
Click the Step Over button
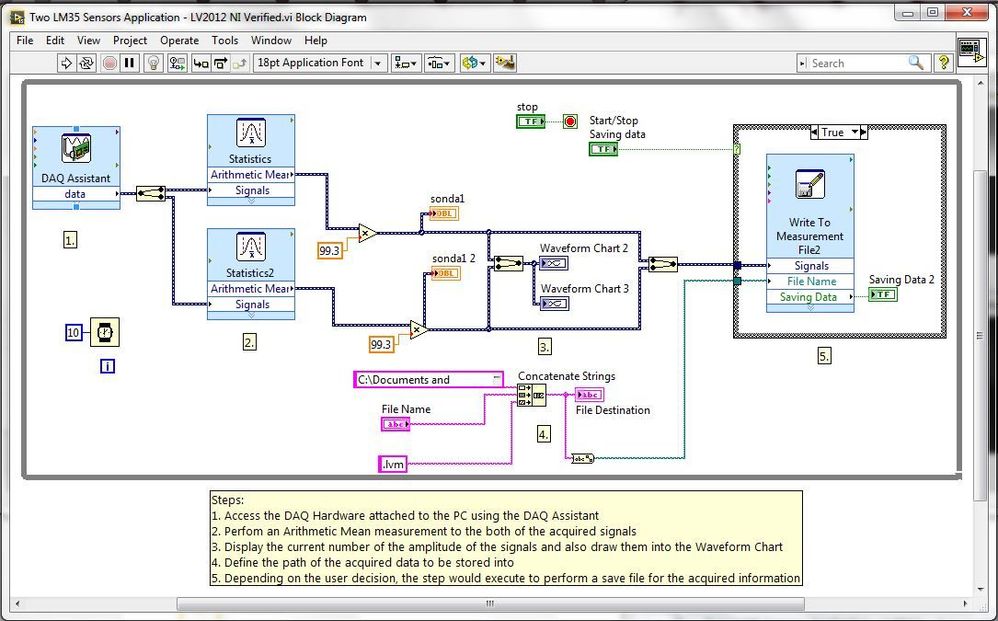coord(220,63)
